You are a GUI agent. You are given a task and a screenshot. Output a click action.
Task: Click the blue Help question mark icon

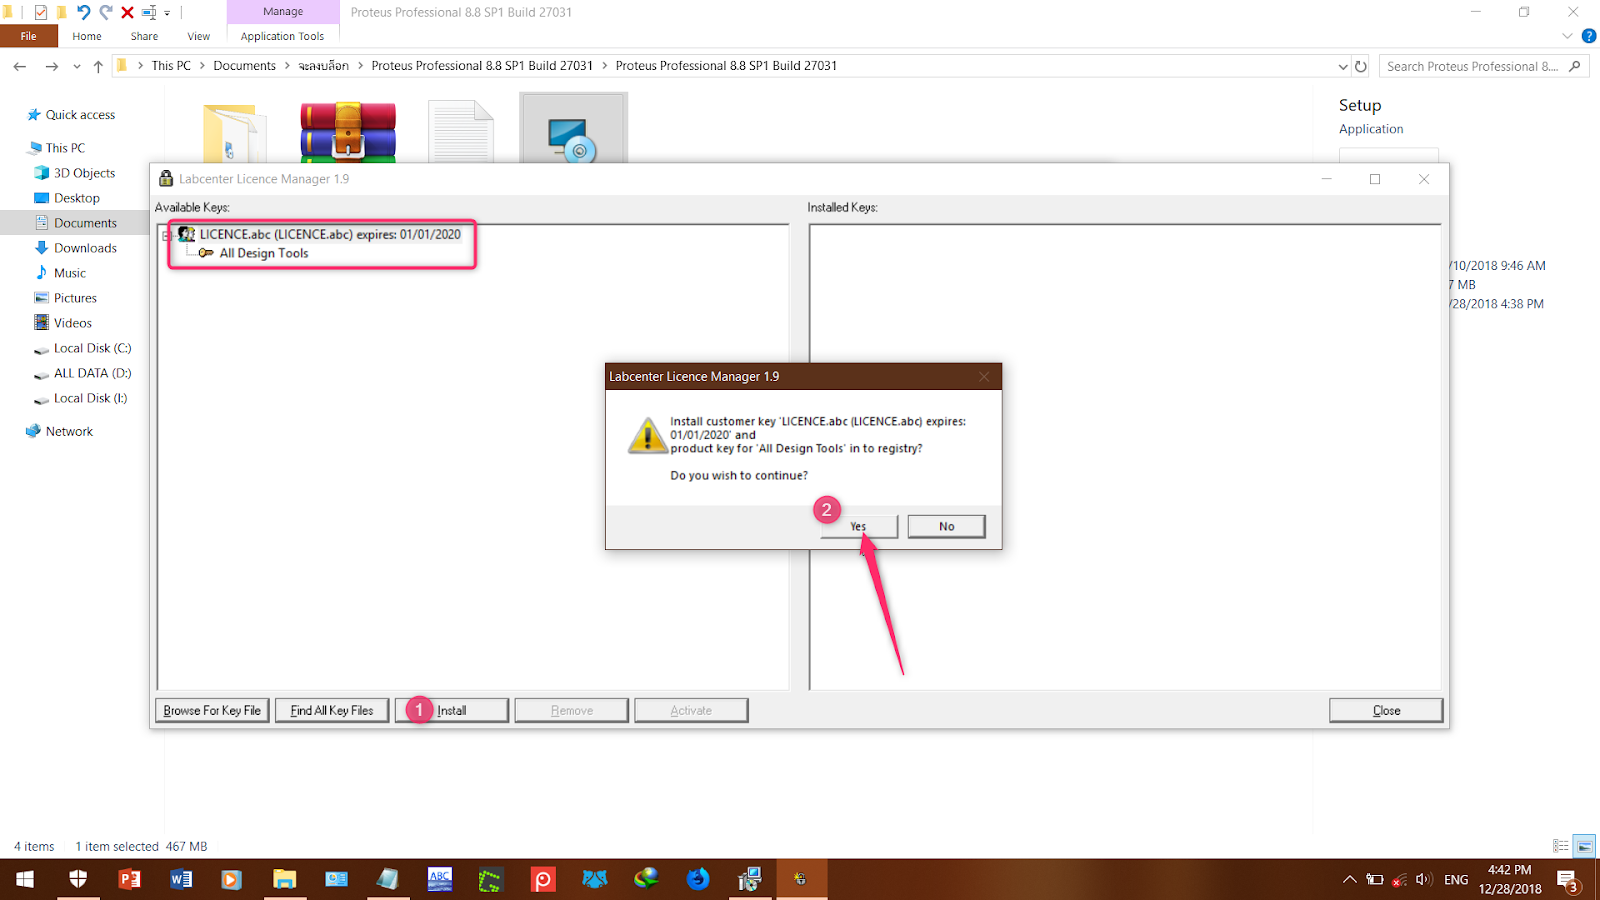click(x=1589, y=36)
